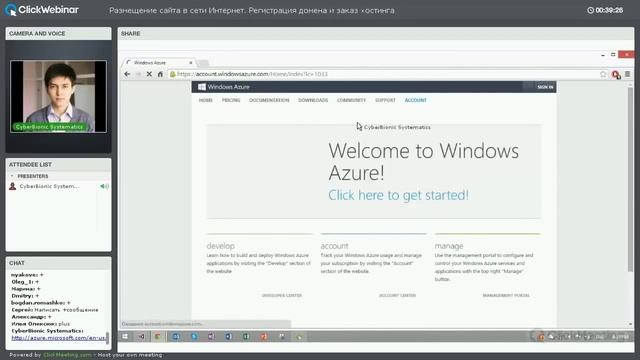Click the 'manage' section heading

click(x=449, y=246)
